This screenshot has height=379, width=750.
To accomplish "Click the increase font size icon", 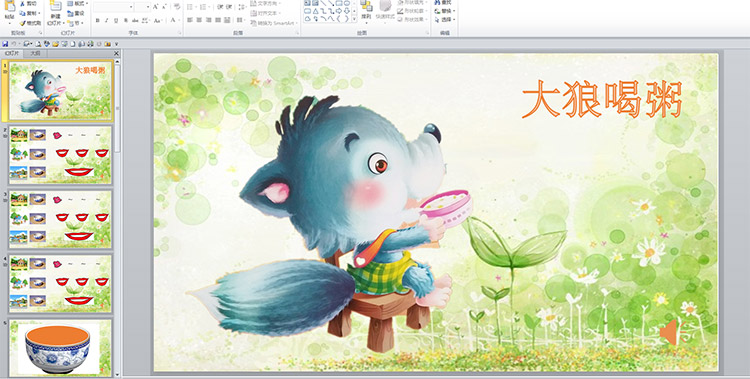I will pyautogui.click(x=156, y=7).
